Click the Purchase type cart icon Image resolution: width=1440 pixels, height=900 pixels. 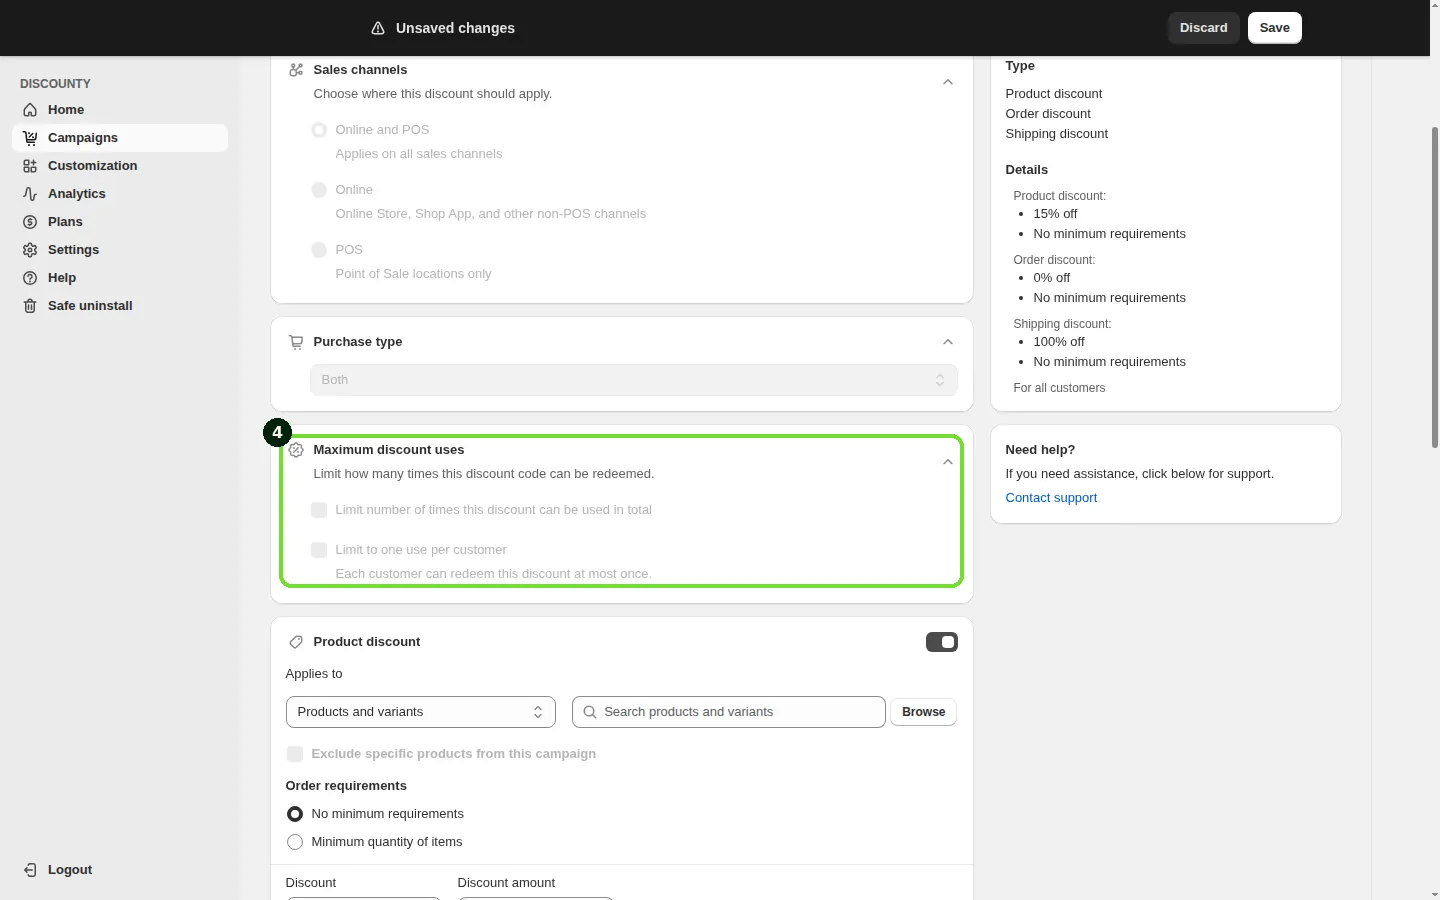coord(296,342)
